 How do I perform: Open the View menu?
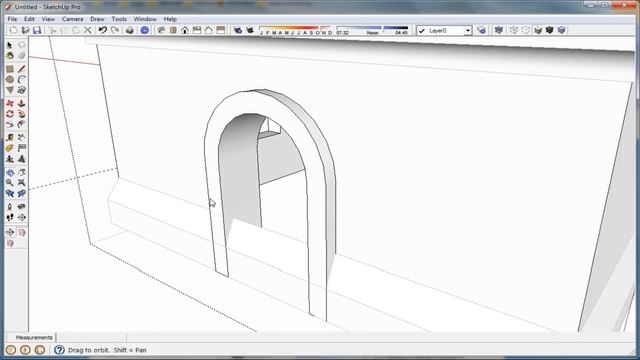[x=48, y=19]
